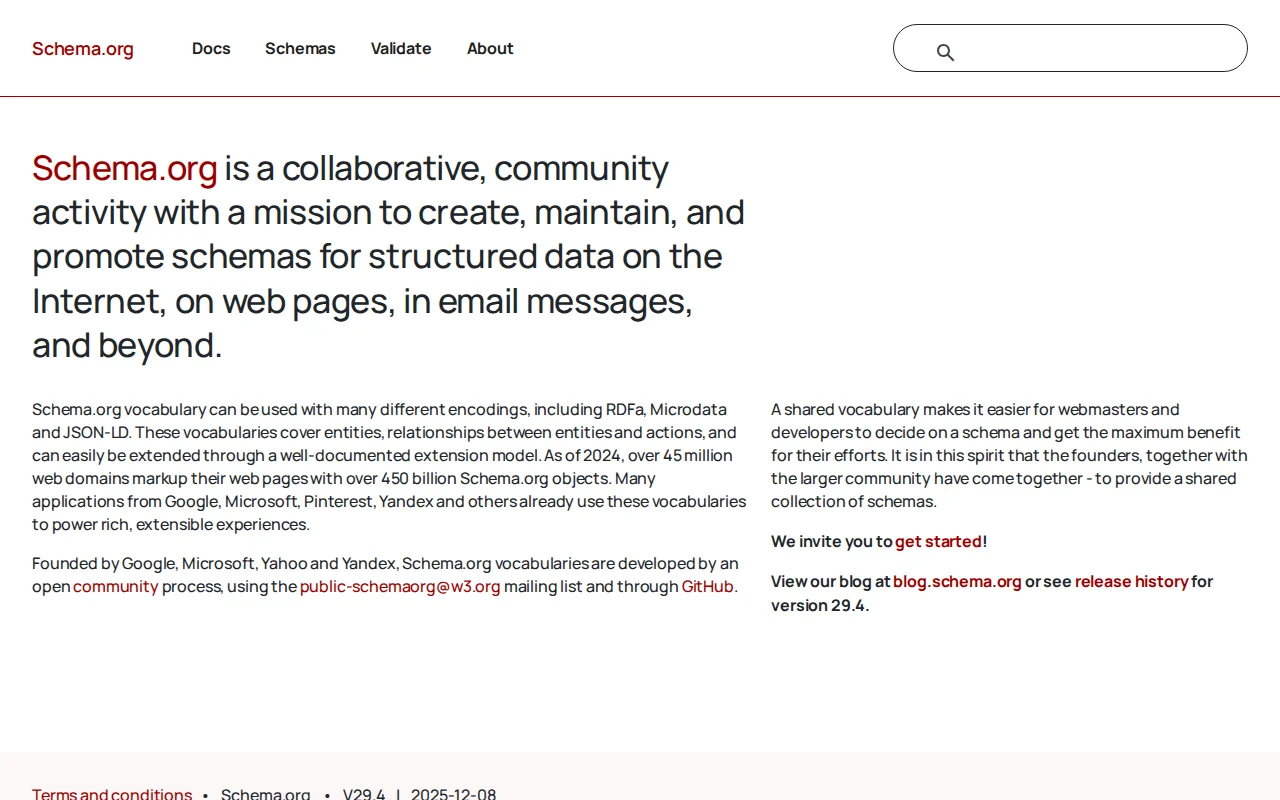This screenshot has width=1280, height=800.
Task: Click the V29.4 version label in footer
Action: pos(364,793)
